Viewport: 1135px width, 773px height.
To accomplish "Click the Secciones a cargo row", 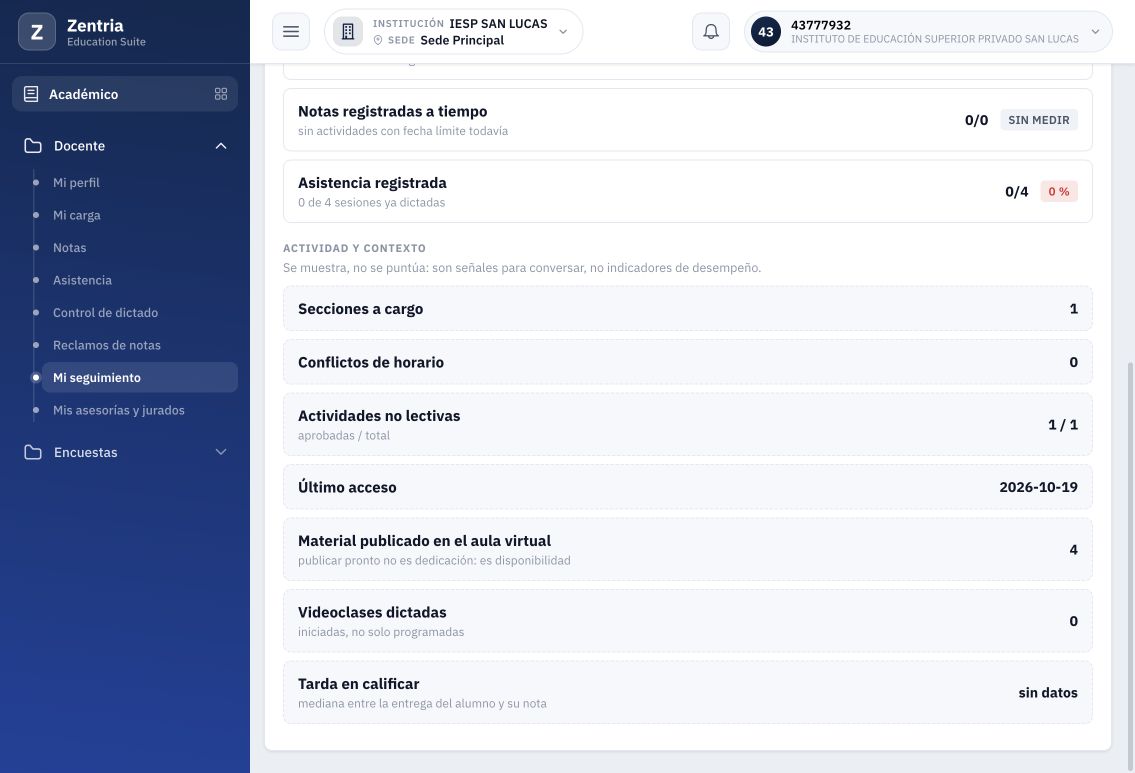I will coord(688,308).
